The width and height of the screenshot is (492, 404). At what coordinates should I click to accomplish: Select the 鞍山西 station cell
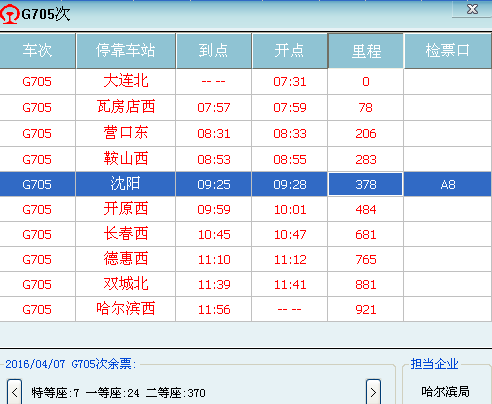(x=126, y=159)
